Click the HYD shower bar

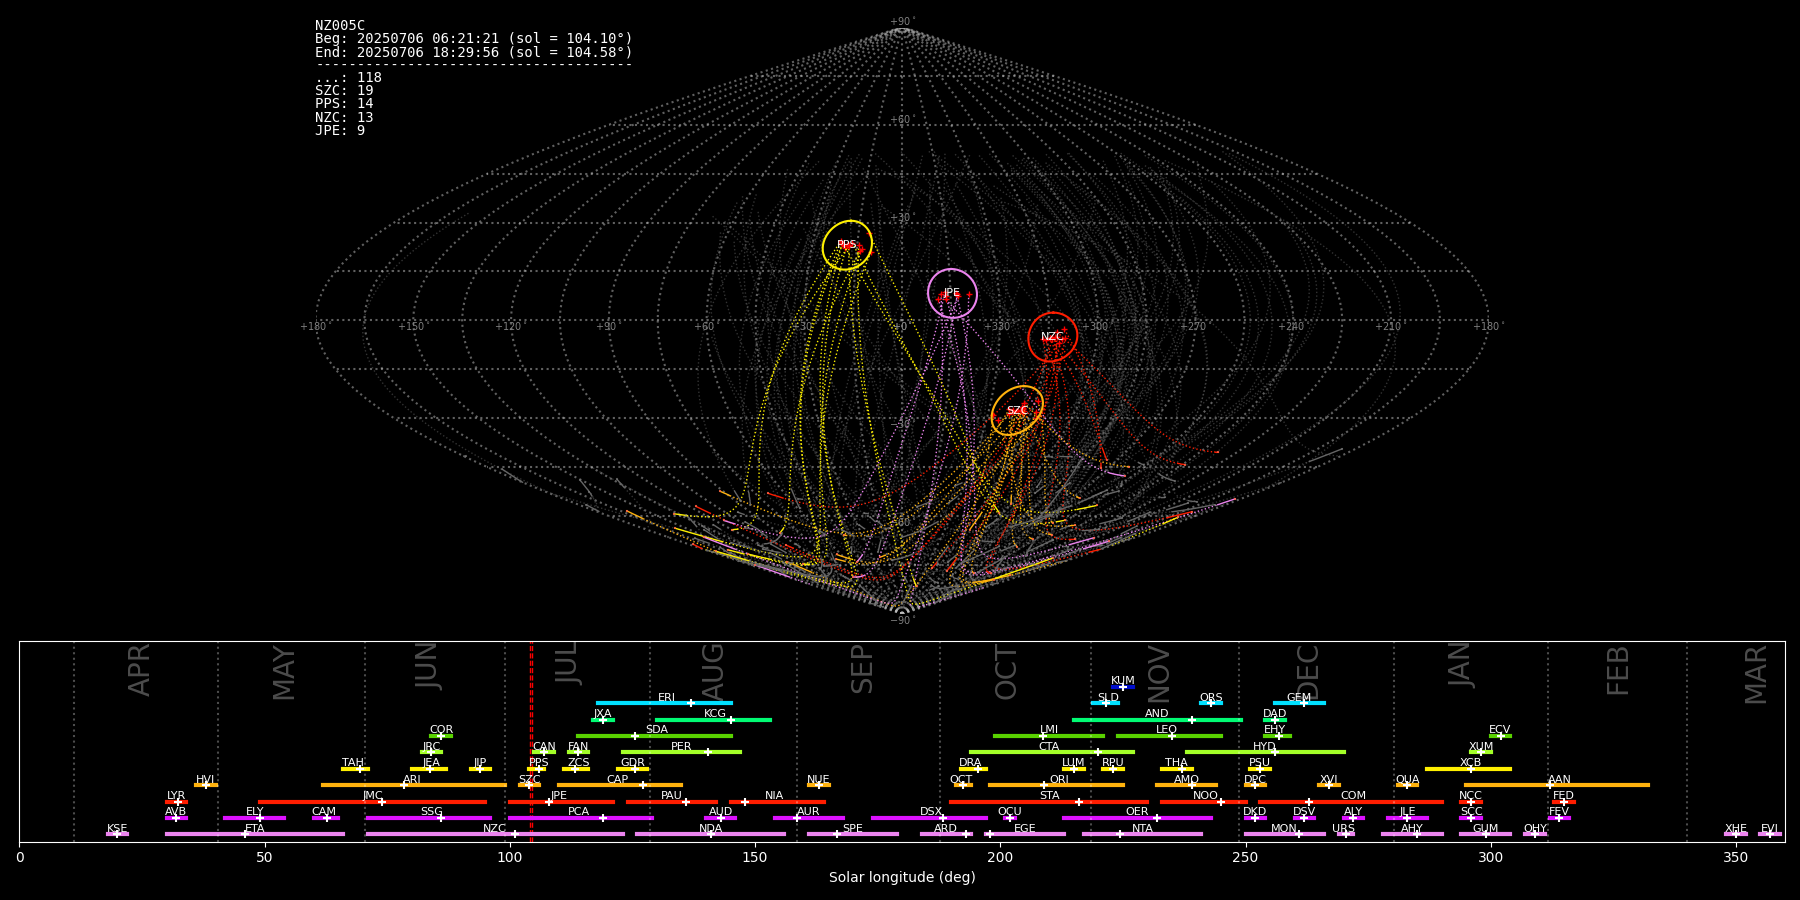point(1265,752)
